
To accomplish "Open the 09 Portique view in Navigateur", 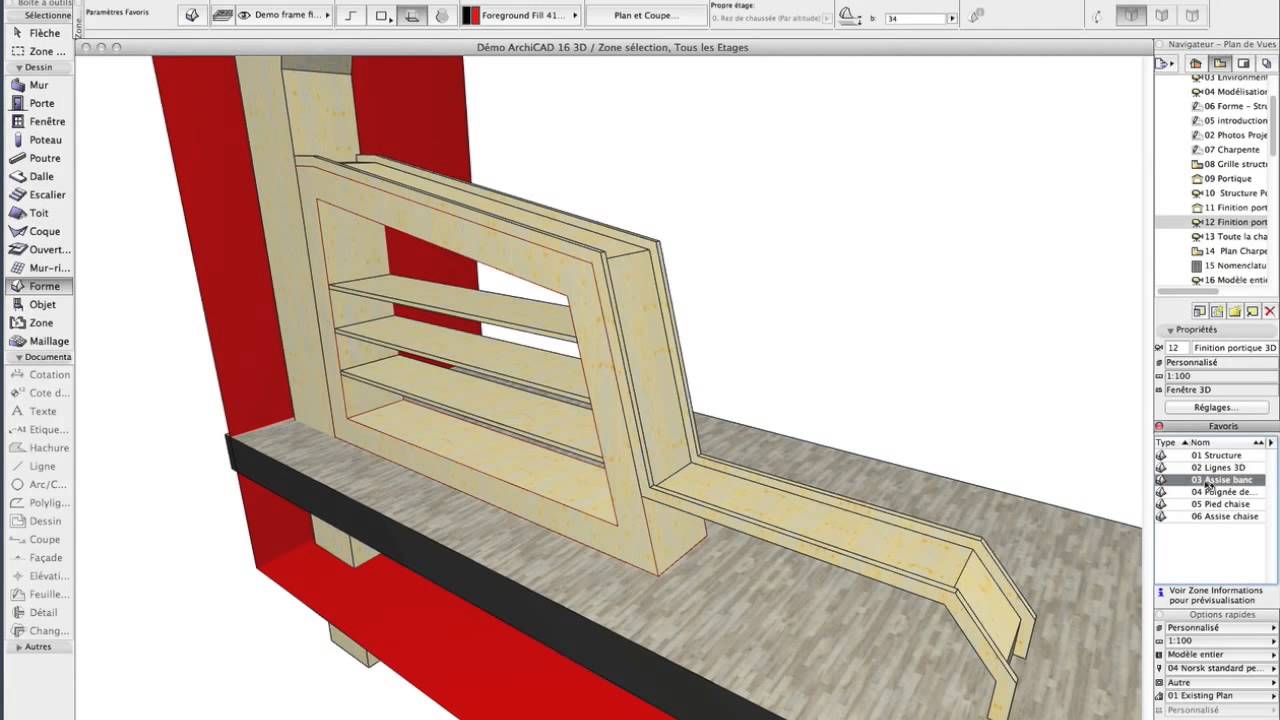I will pyautogui.click(x=1228, y=178).
